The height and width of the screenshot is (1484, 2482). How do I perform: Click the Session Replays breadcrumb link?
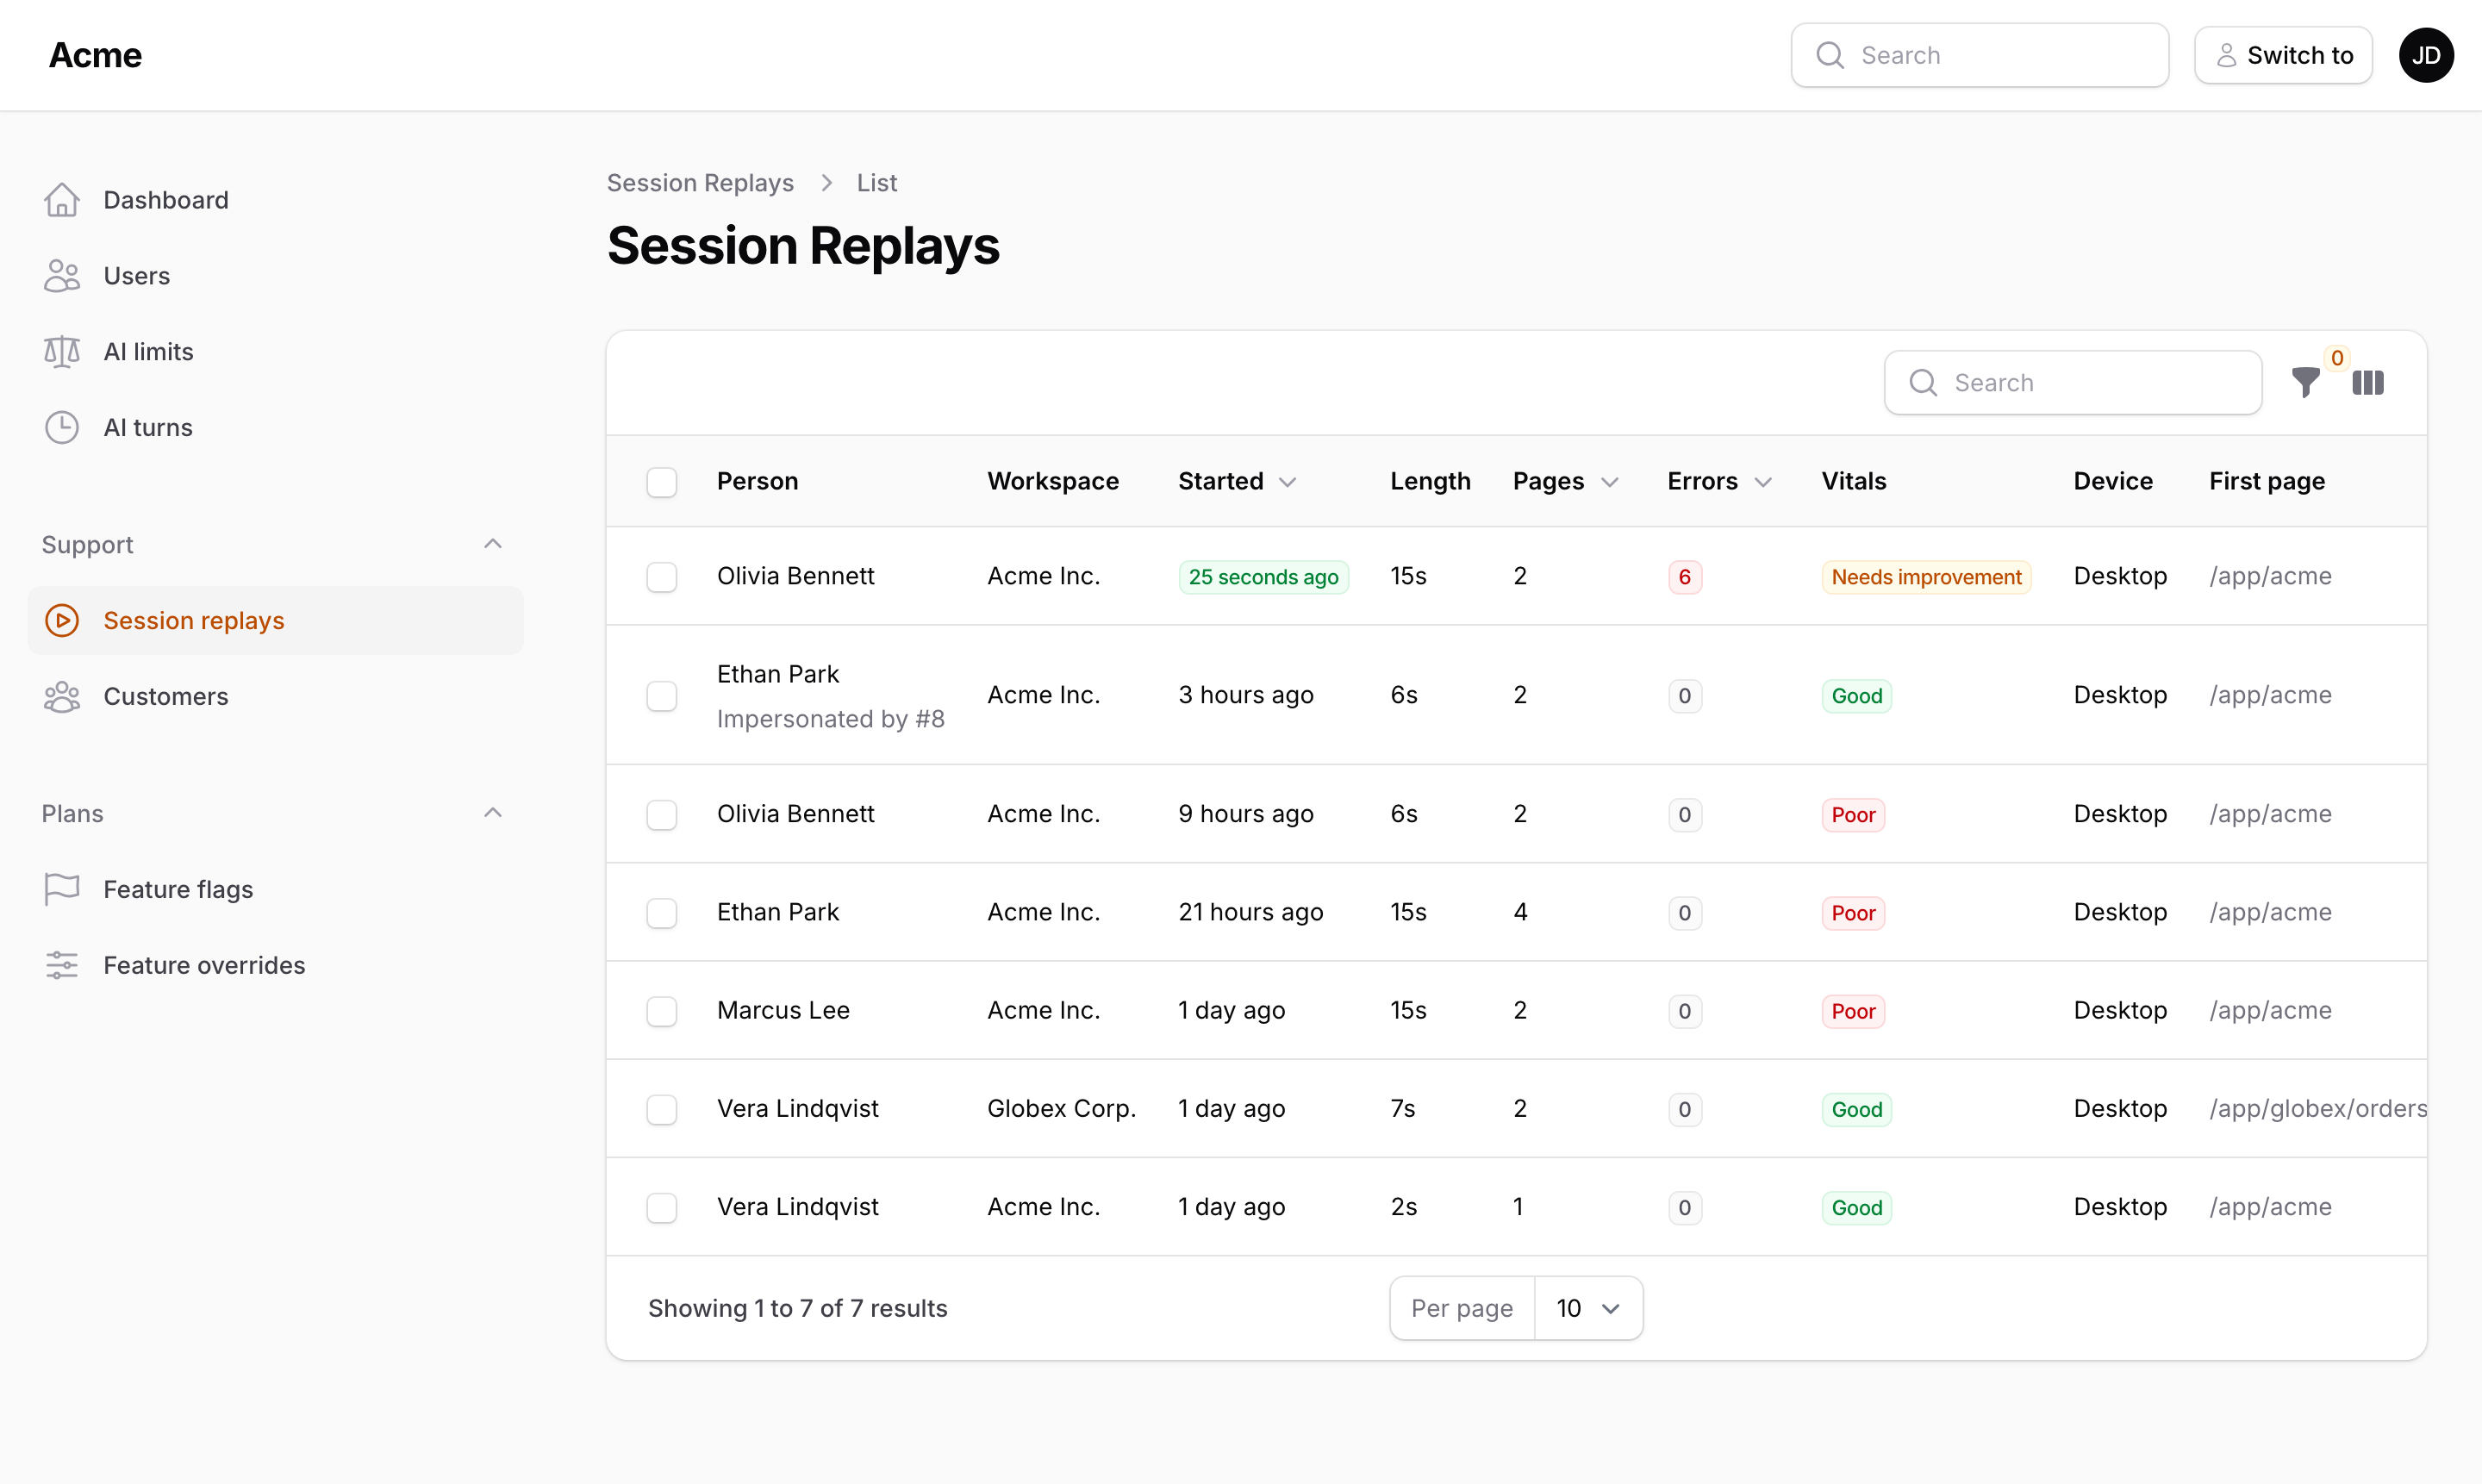(700, 183)
